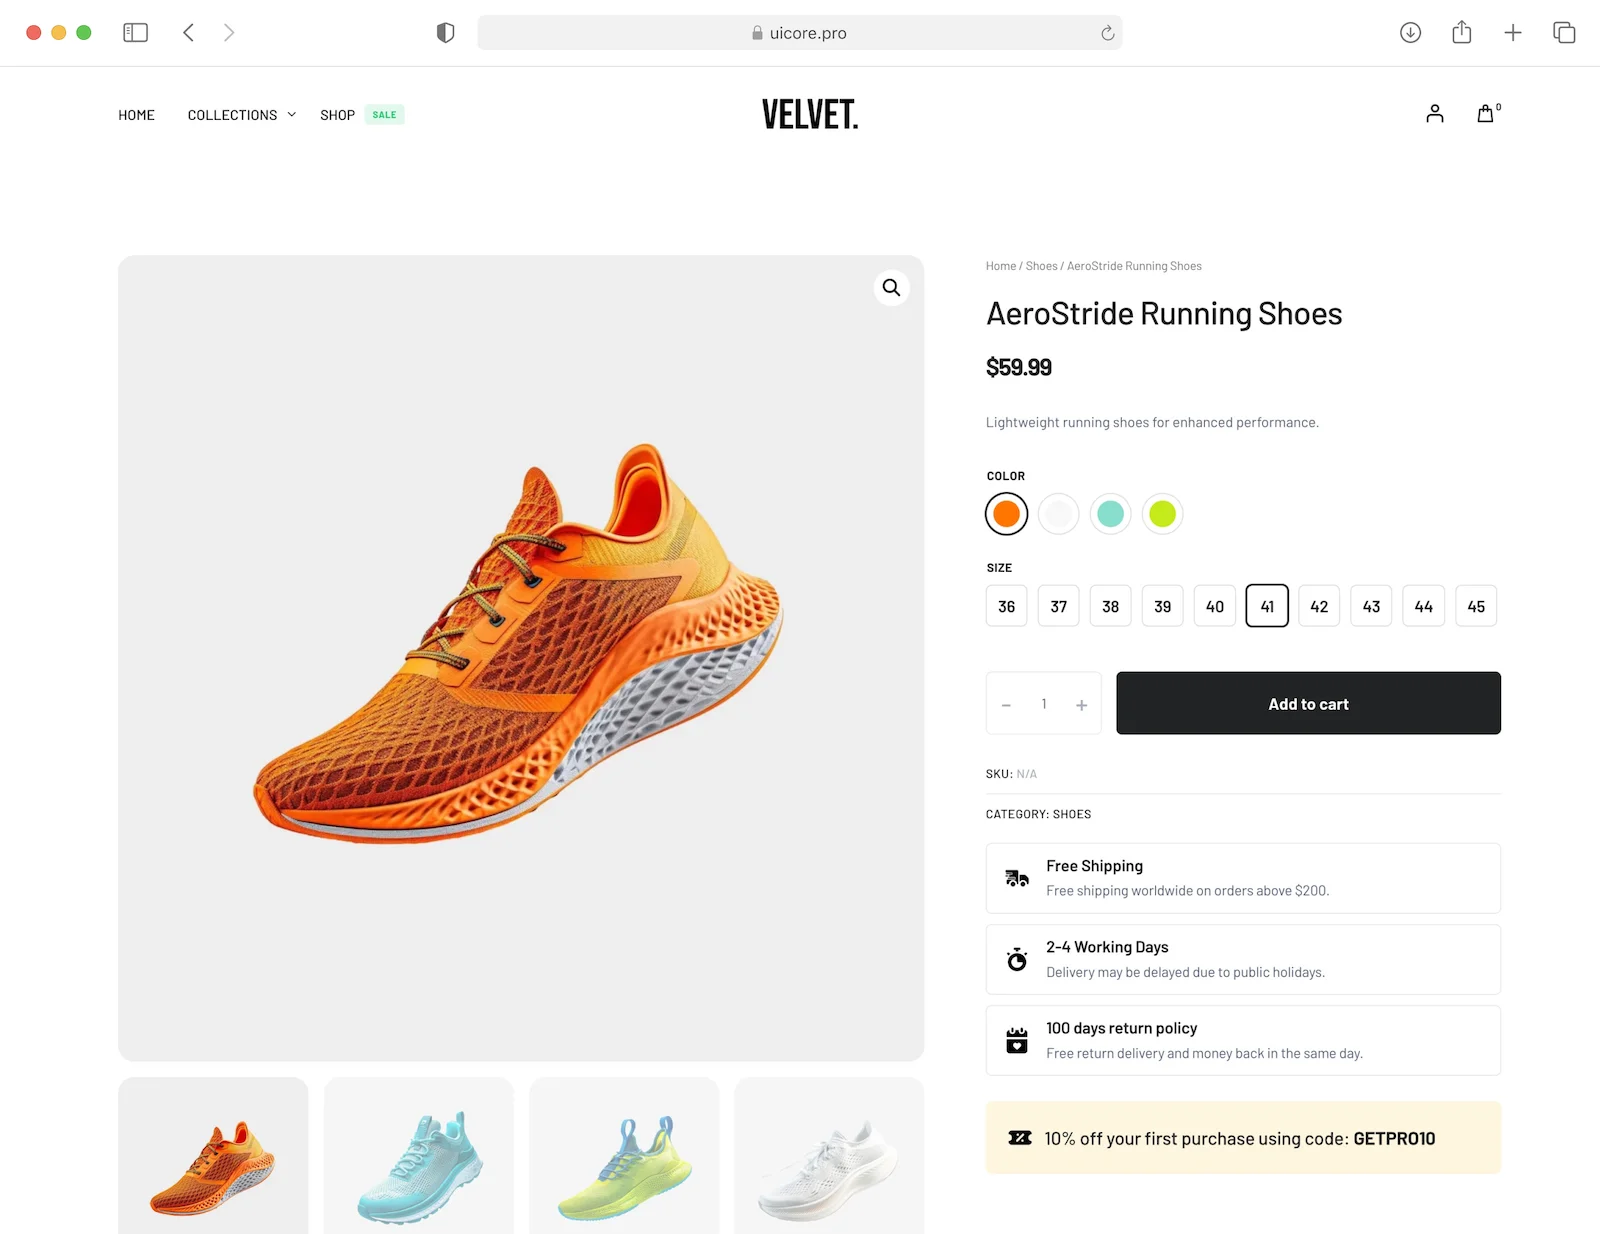
Task: Decrease quantity with the minus button
Action: pos(1006,705)
